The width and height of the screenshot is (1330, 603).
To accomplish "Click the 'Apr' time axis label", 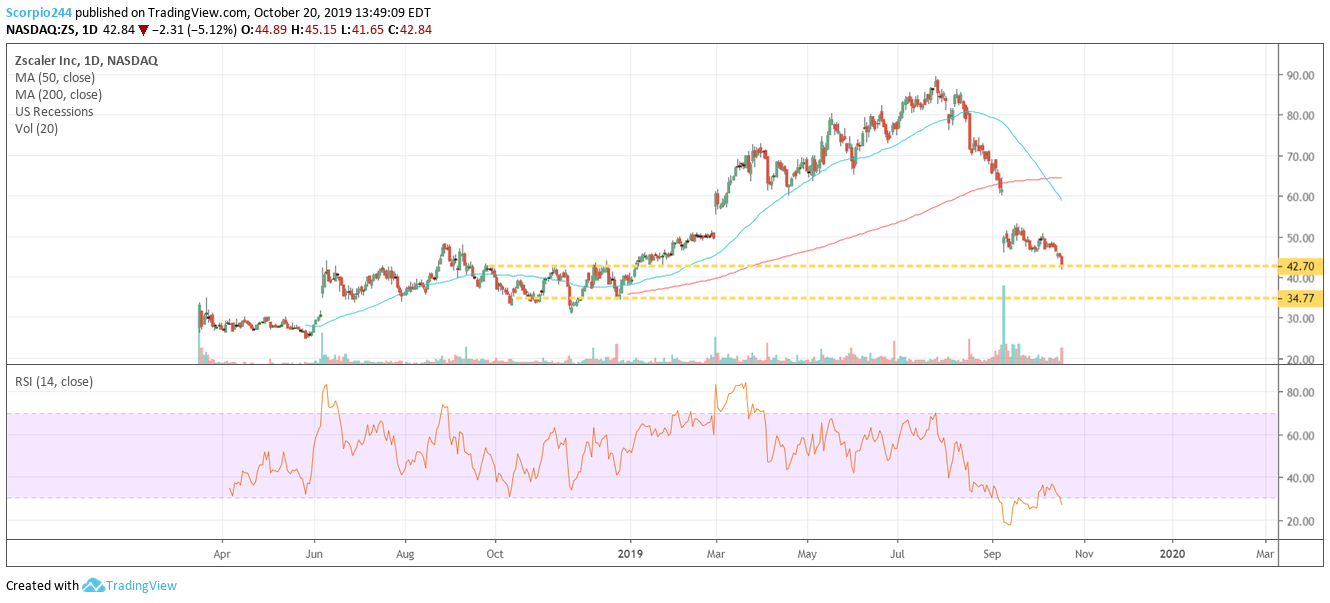I will [x=222, y=552].
